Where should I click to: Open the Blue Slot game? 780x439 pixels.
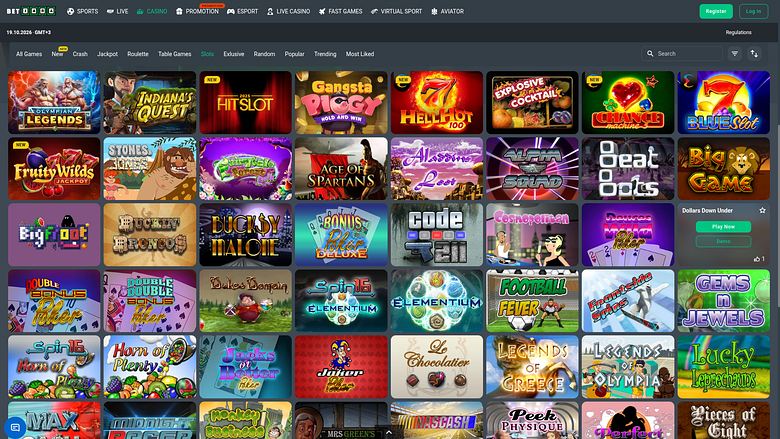click(723, 102)
